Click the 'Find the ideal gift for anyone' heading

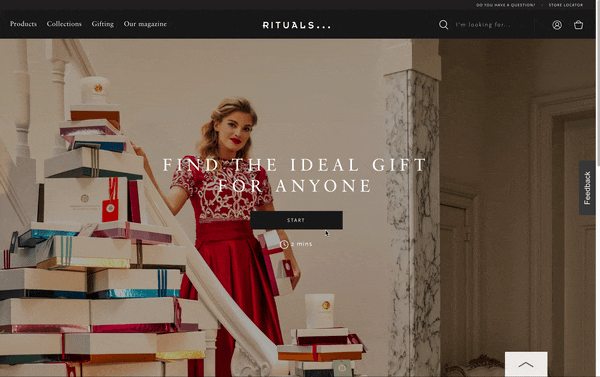pyautogui.click(x=295, y=175)
